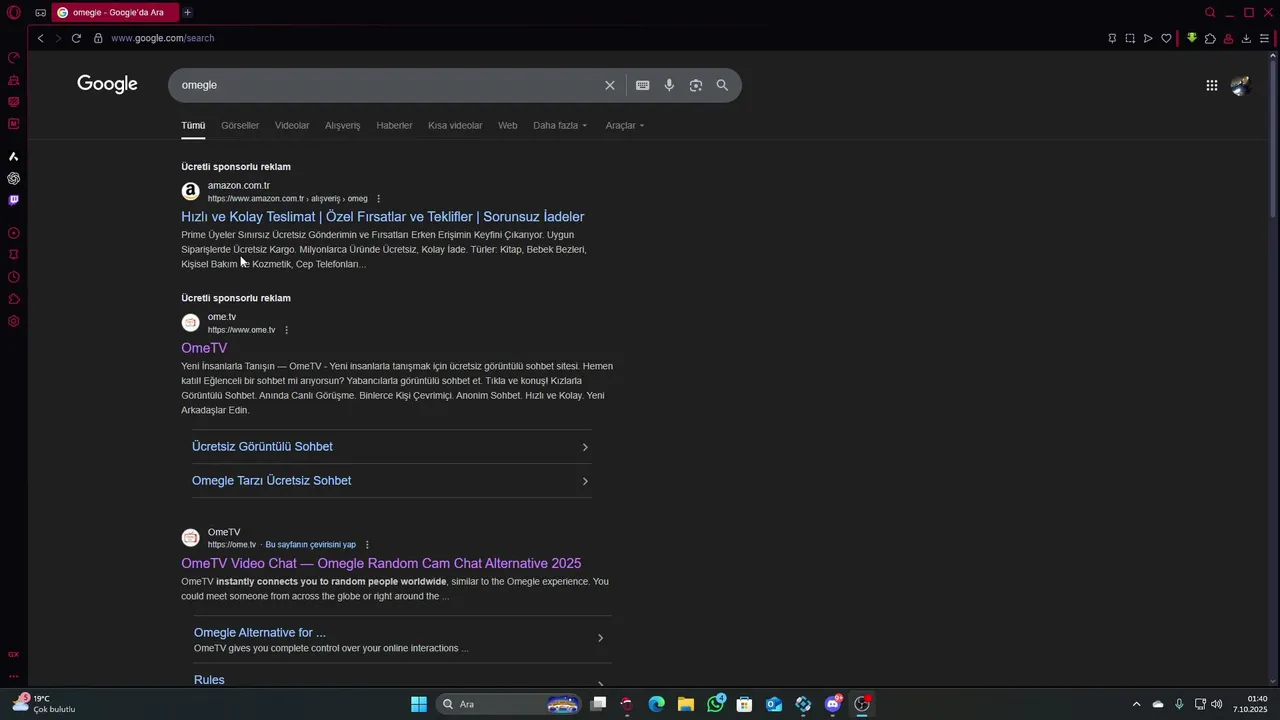
Task: Open sidebar Settings gear icon
Action: pyautogui.click(x=14, y=321)
